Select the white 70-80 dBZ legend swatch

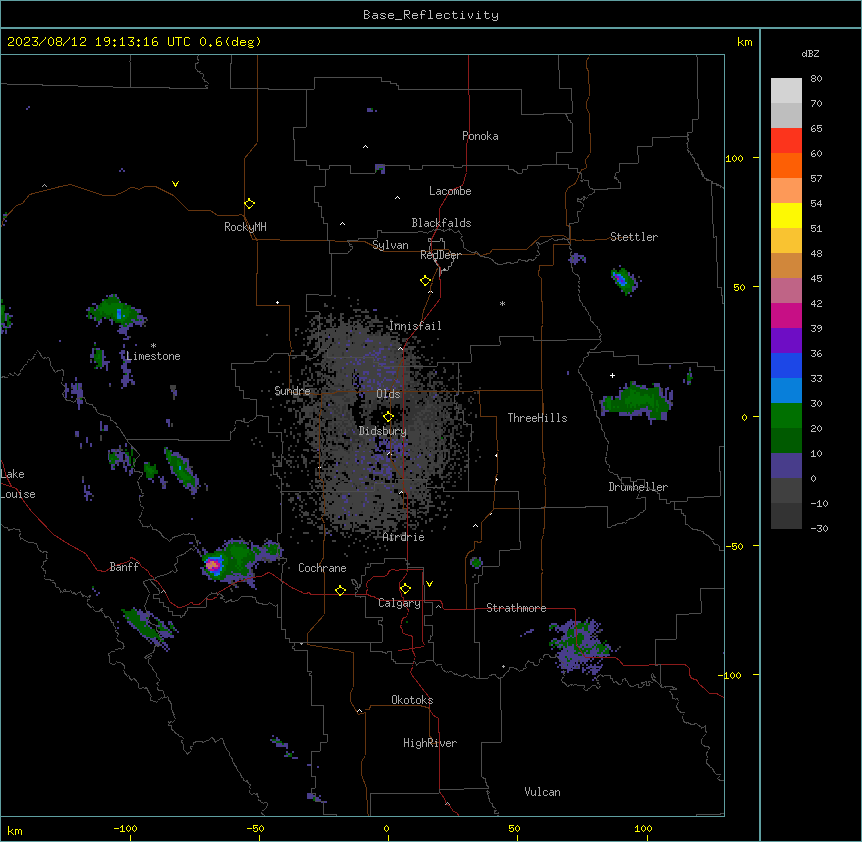pos(786,91)
